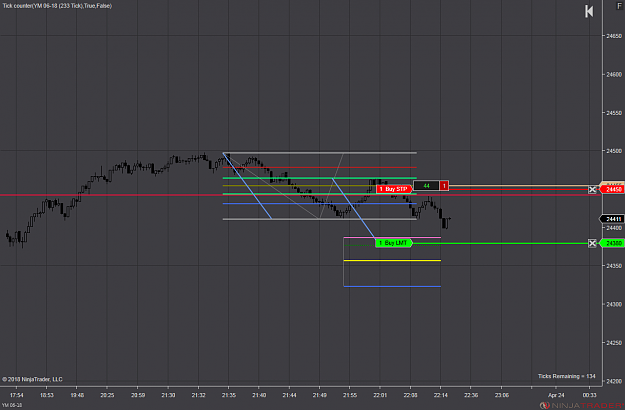Cancel the Buy LMT order with its X
This screenshot has width=625, height=410.
coord(592,243)
